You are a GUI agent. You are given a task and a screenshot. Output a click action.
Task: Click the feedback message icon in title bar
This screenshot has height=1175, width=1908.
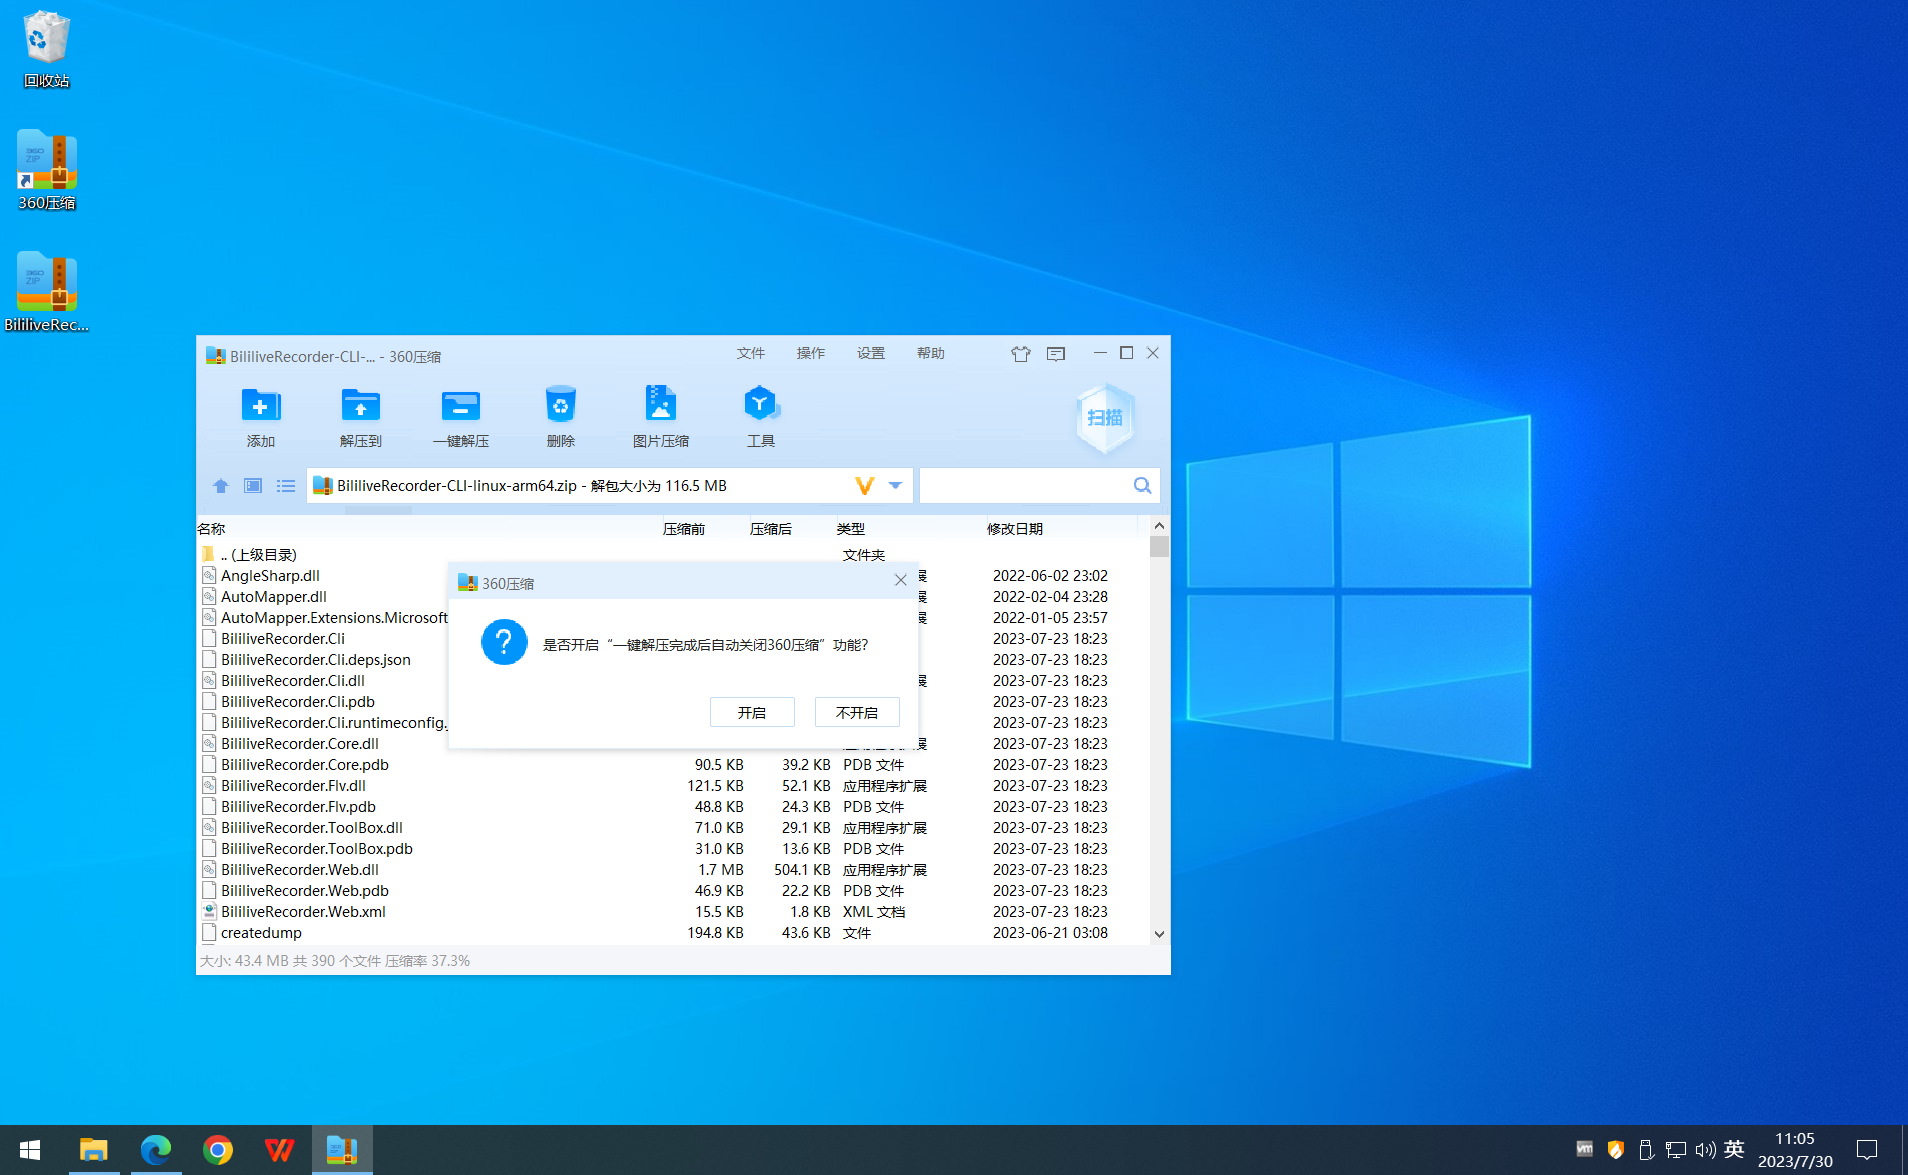1056,354
